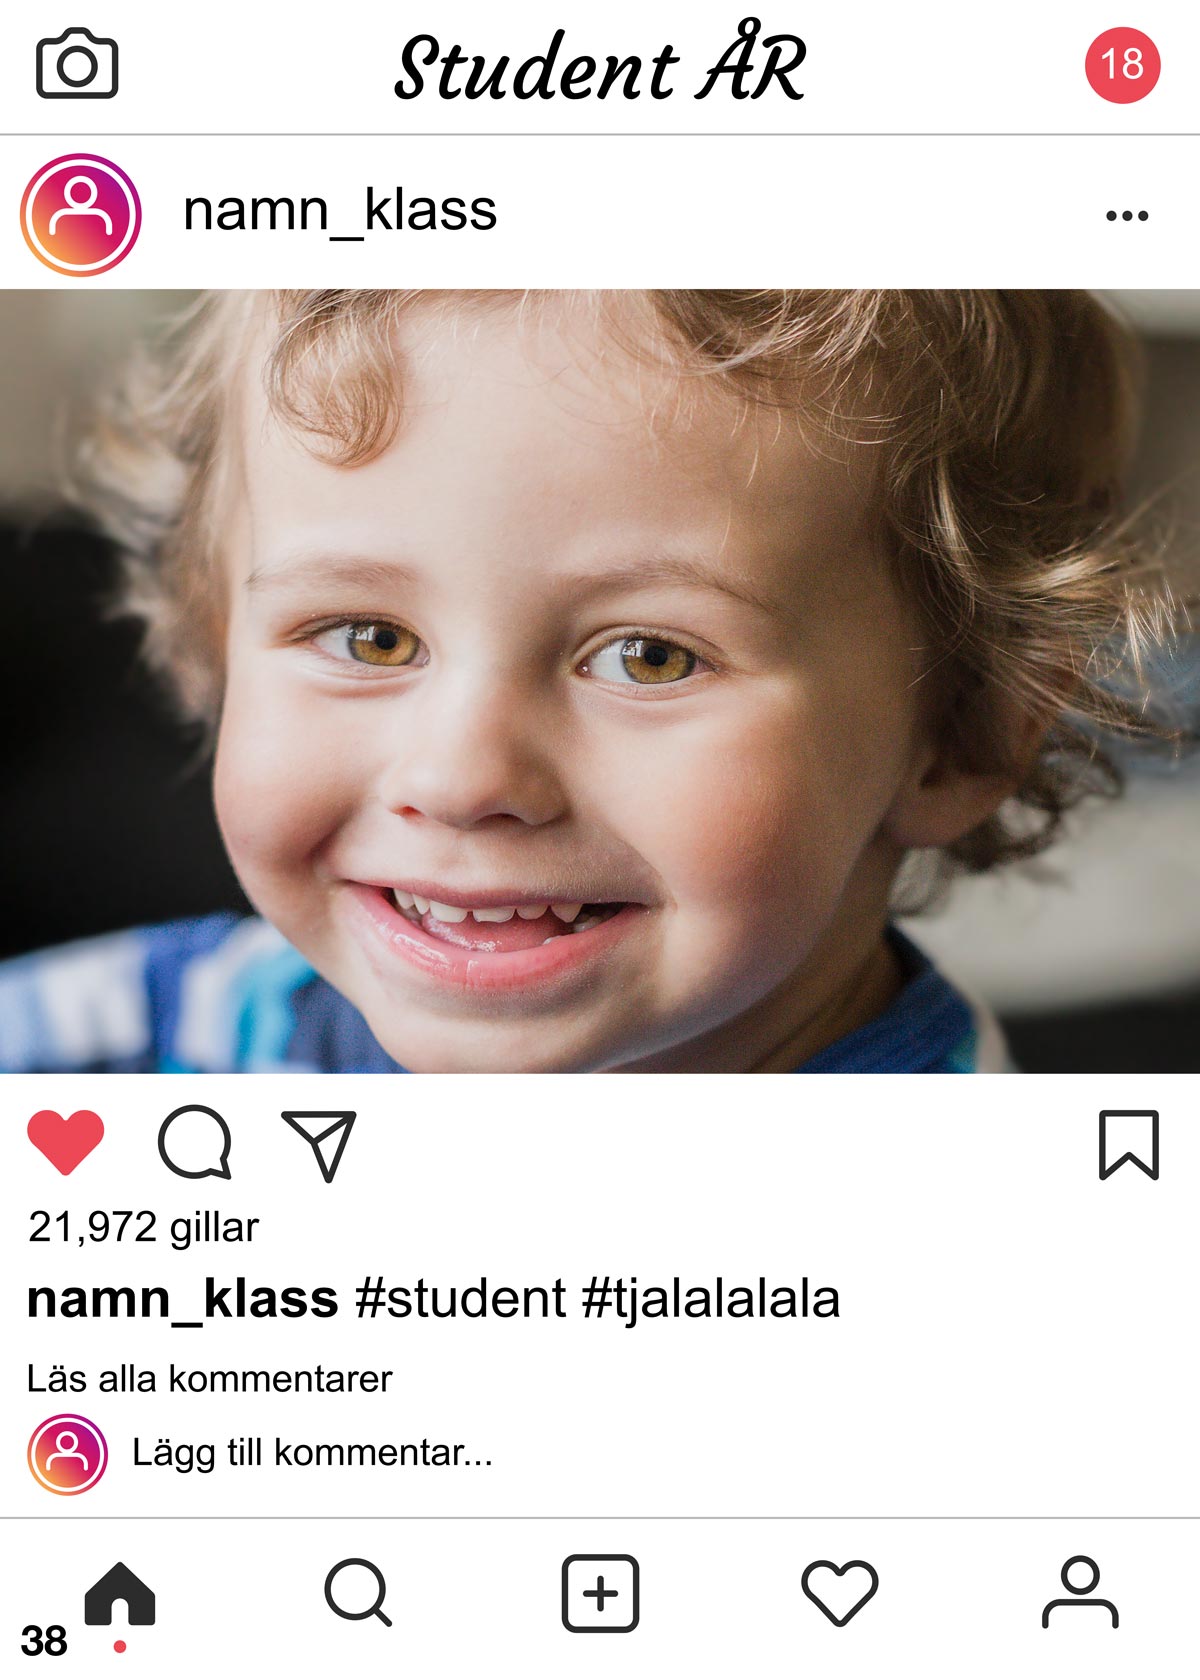Open namn_klass username in post header

click(x=340, y=211)
